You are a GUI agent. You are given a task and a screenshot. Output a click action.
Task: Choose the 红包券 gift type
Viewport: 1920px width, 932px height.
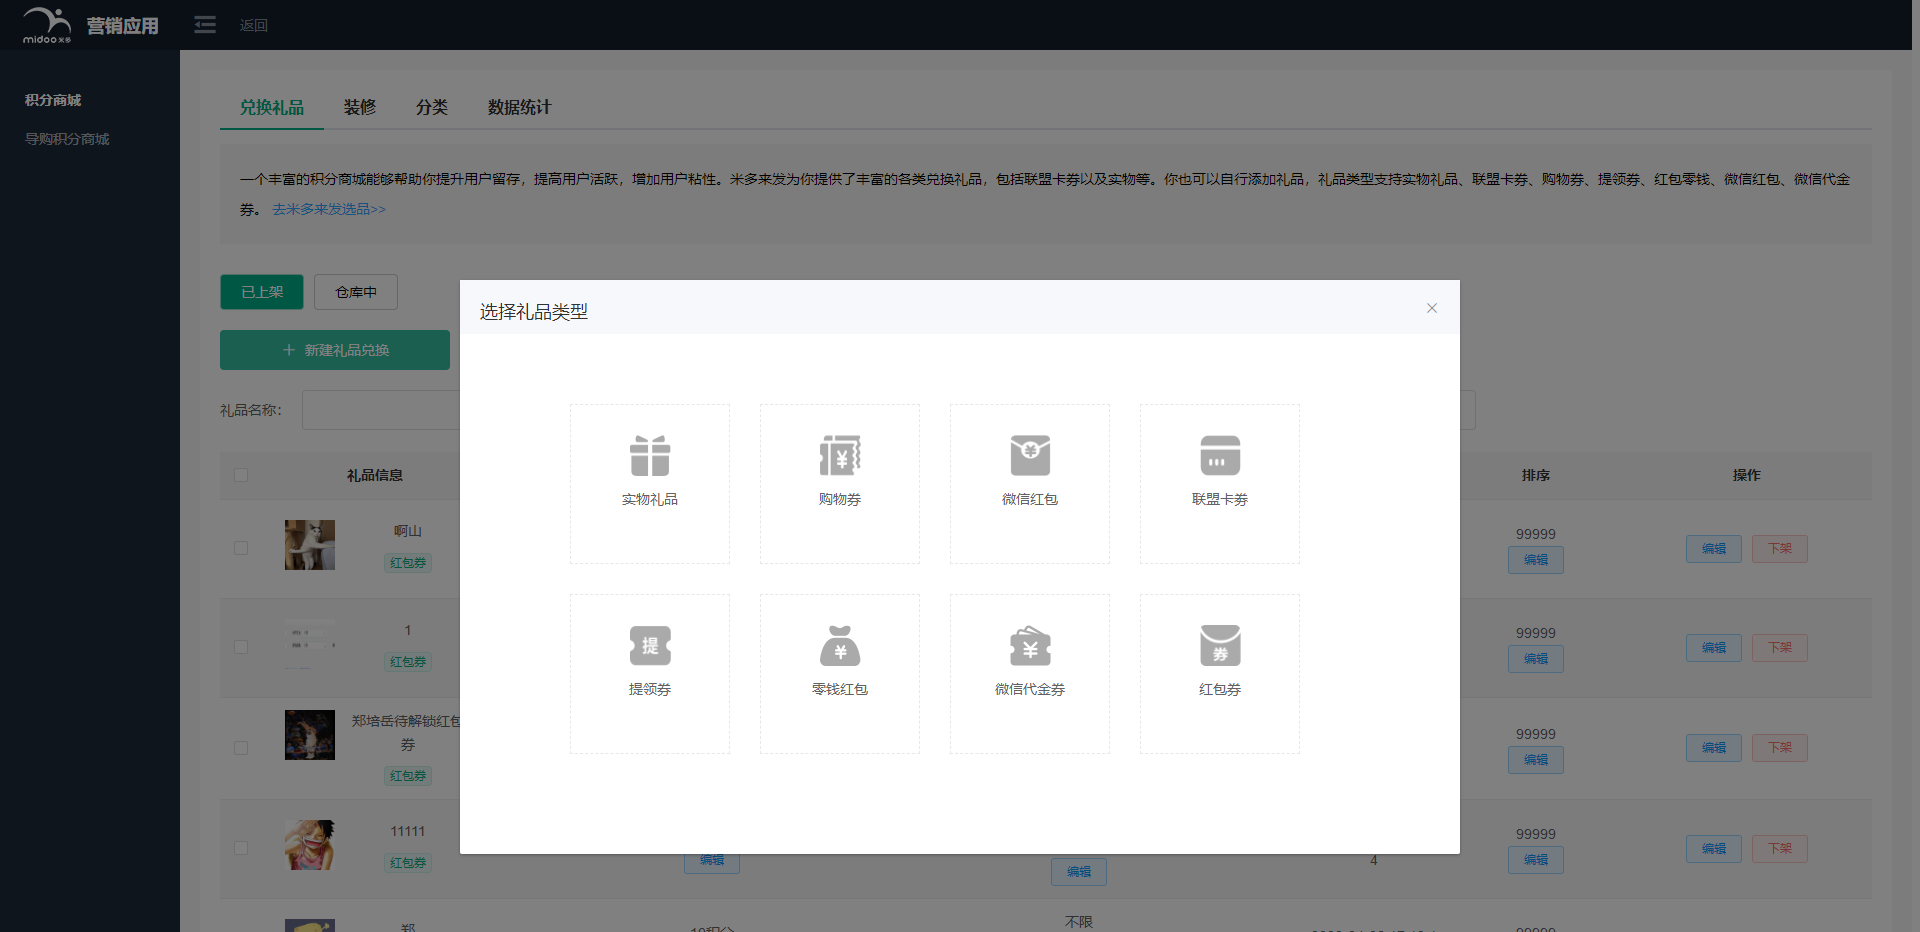click(x=1220, y=673)
